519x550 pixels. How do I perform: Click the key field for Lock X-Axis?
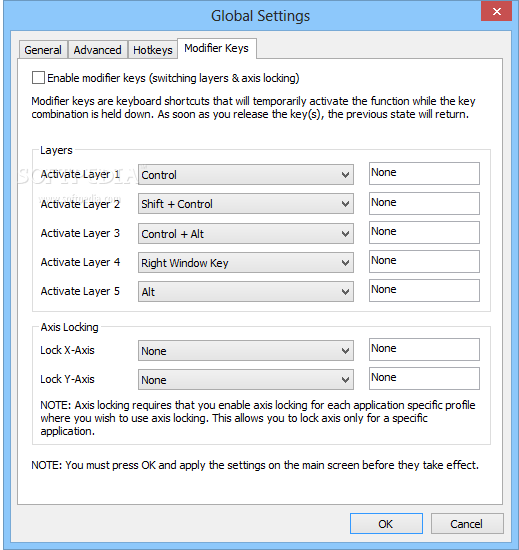(424, 349)
